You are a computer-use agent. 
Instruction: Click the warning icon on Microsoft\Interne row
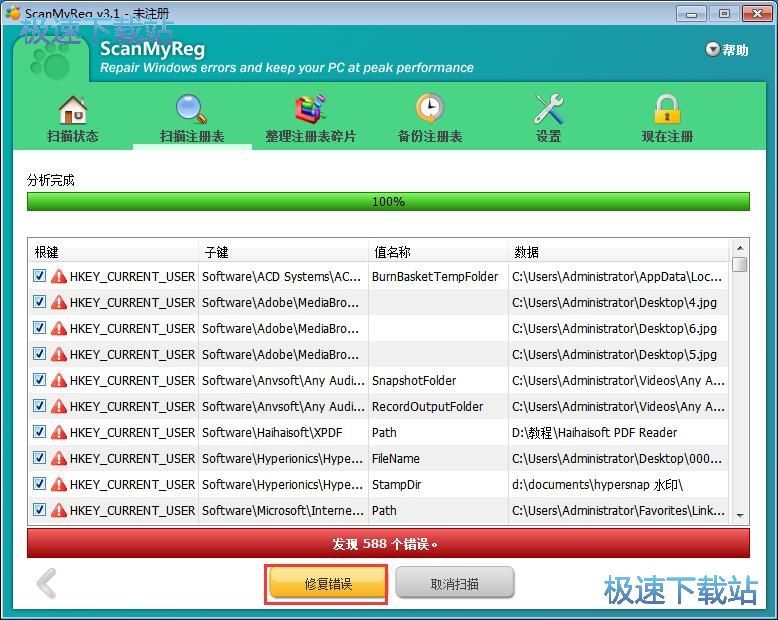pos(59,510)
